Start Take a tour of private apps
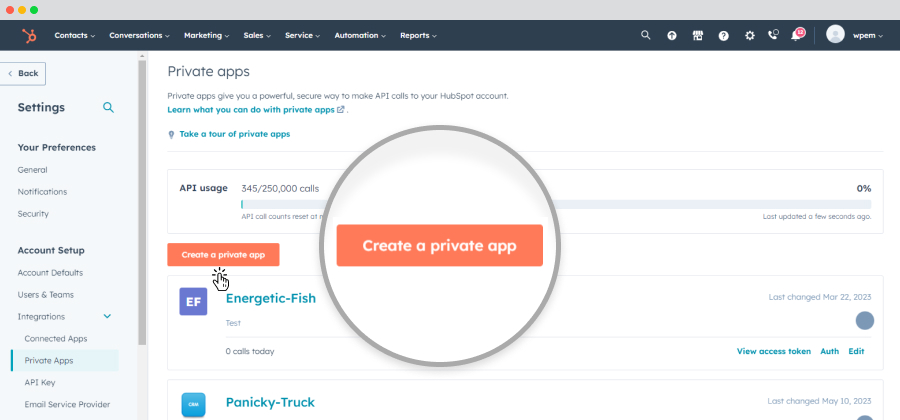900x420 pixels. point(235,134)
